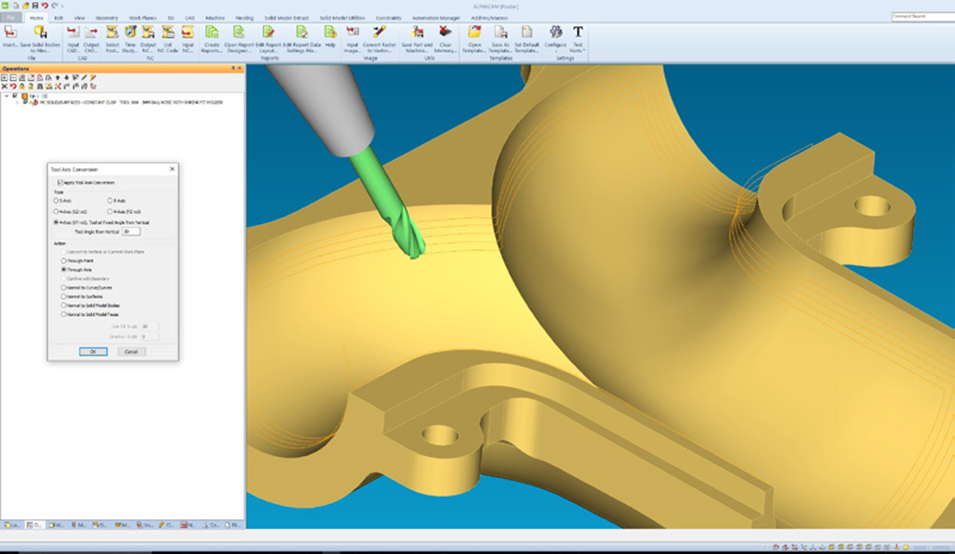Expand the NC Solid/Surfaces operation row

coord(17,102)
